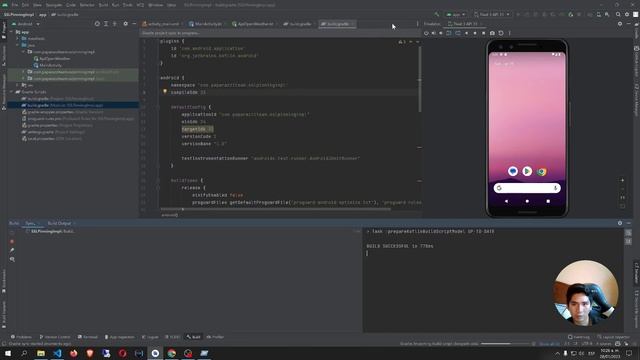Viewport: 640px width, 360px height.
Task: Click emulator volume up icon
Action: point(433,33)
